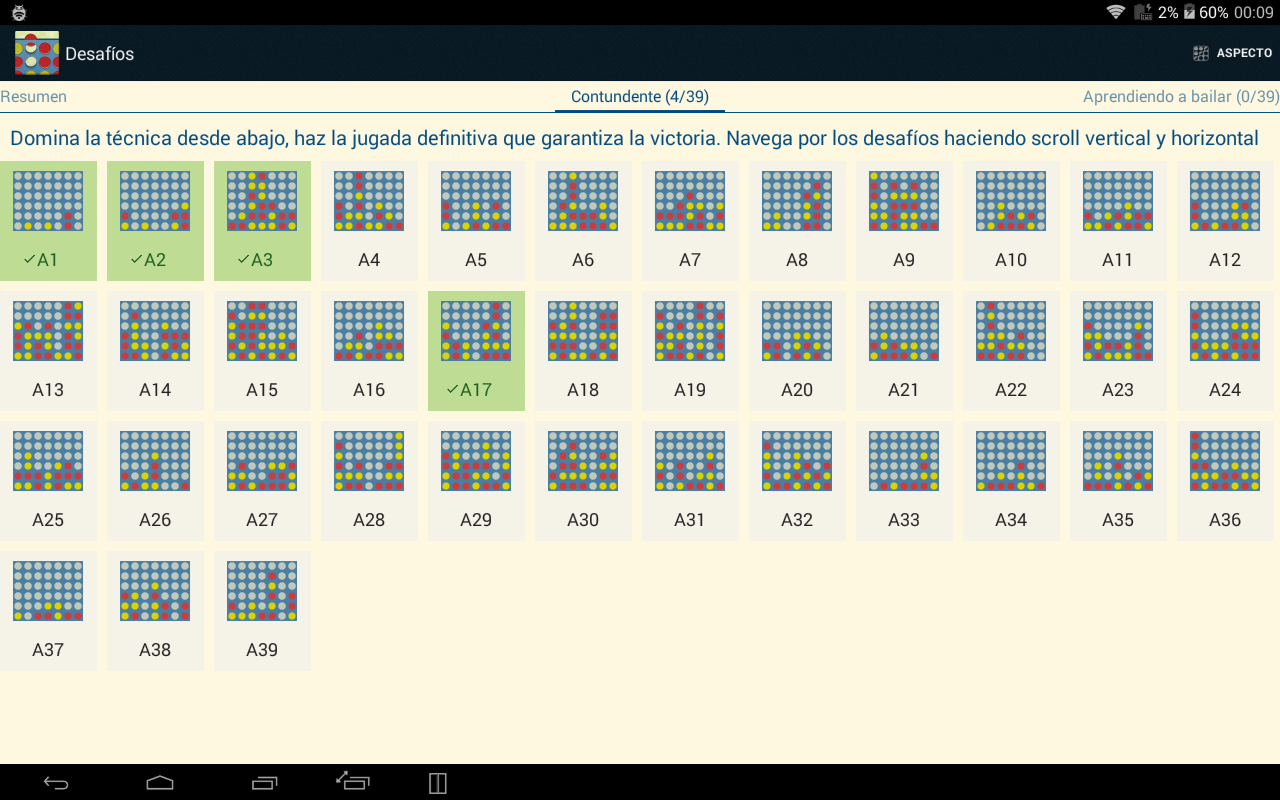1280x800 pixels.
Task: Open challenge A18 board
Action: 583,351
